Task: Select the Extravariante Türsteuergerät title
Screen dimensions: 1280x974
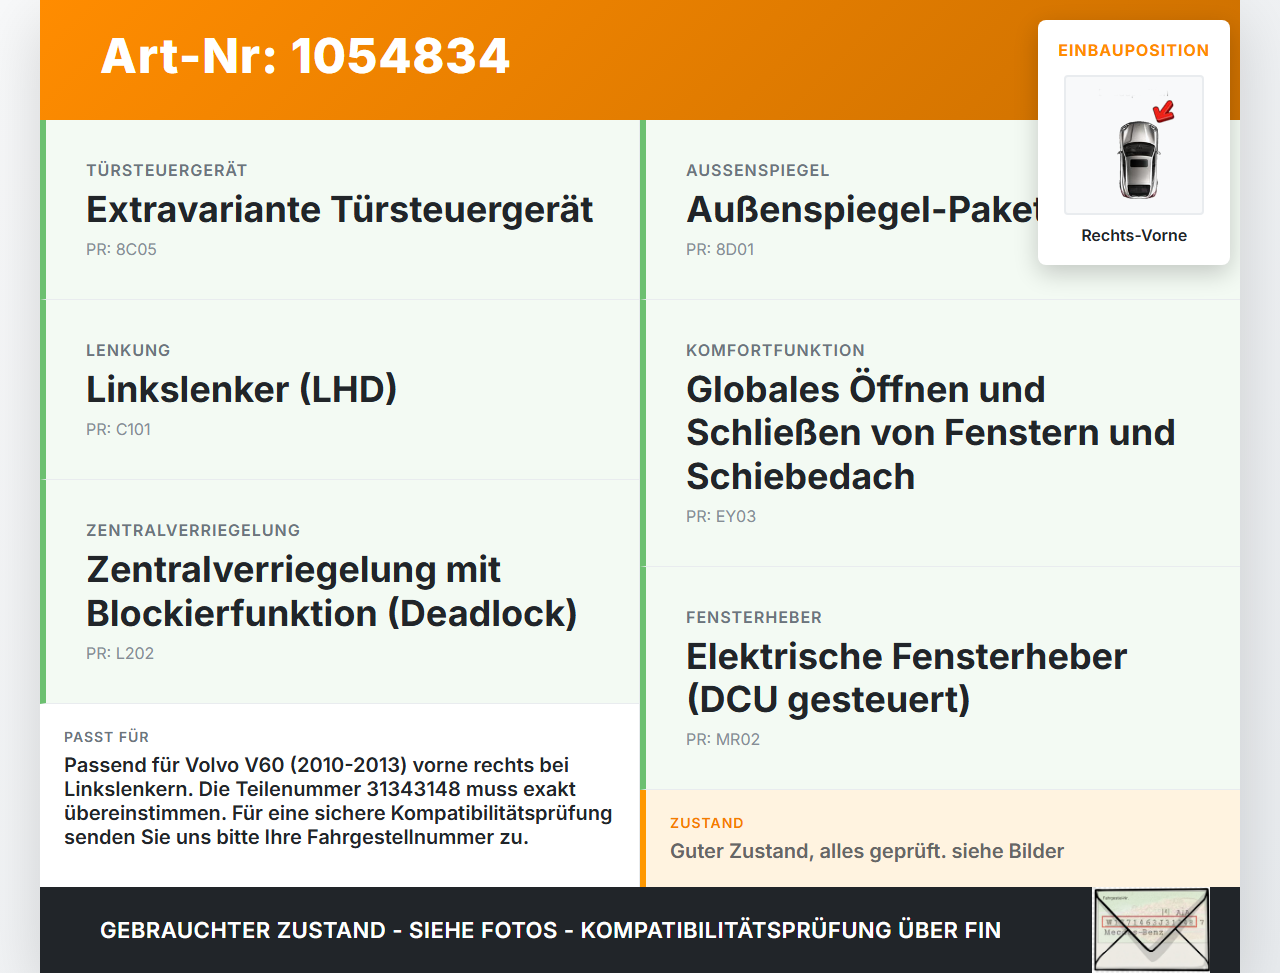Action: click(x=340, y=210)
